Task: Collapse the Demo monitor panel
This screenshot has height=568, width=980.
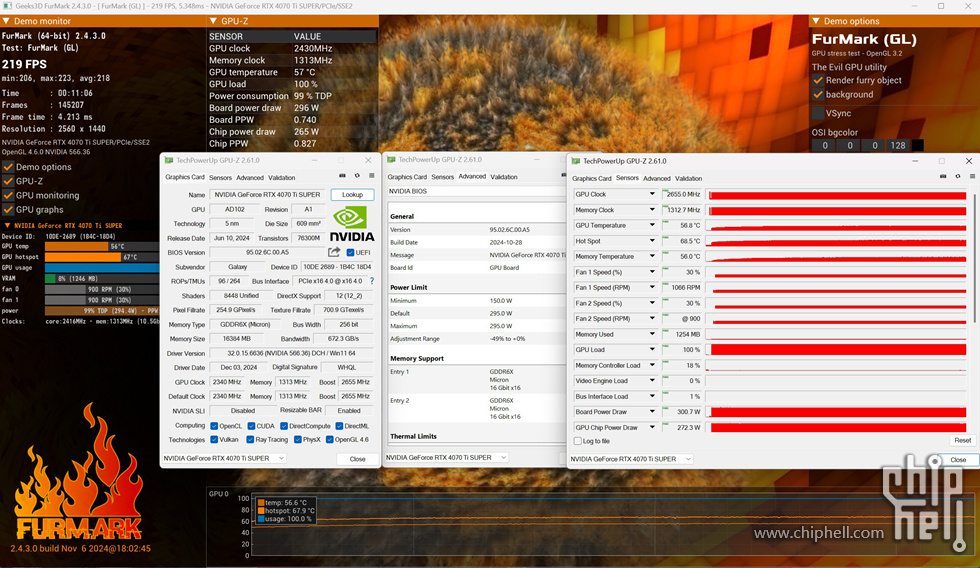Action: tap(6, 21)
